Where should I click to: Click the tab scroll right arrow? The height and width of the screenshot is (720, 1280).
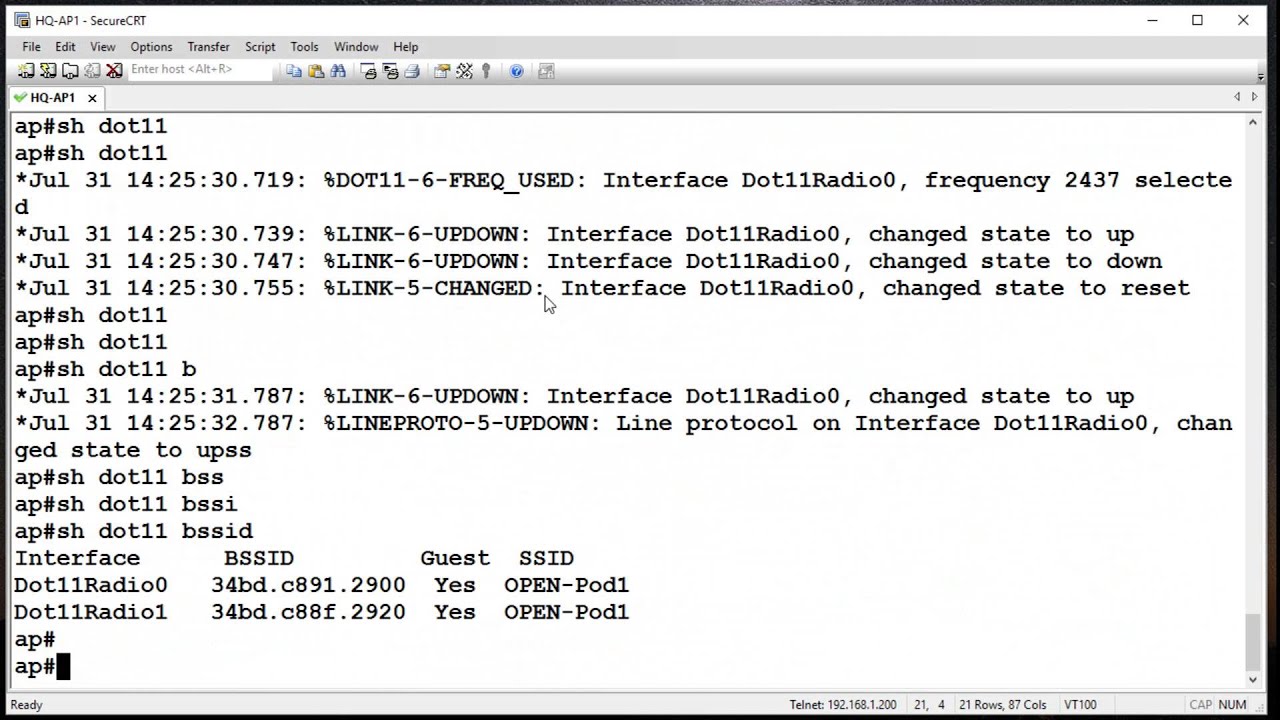[x=1254, y=97]
